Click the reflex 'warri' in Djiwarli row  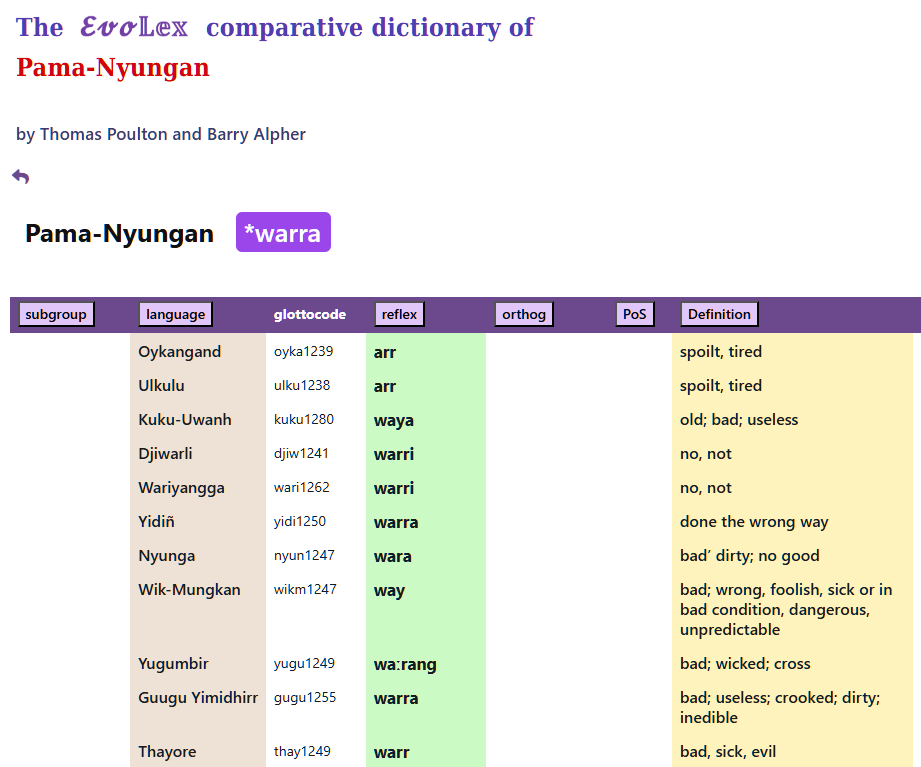394,454
